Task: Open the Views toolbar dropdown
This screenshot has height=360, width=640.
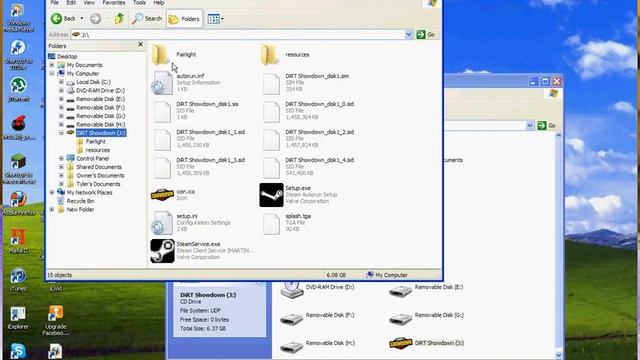Action: tap(215, 19)
